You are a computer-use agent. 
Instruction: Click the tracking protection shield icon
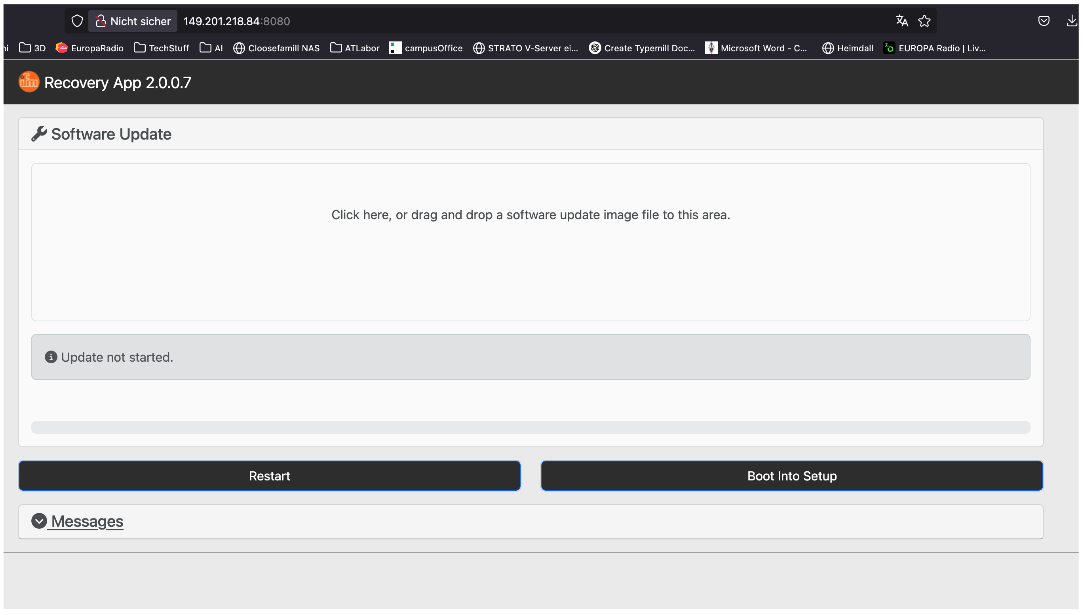pyautogui.click(x=77, y=20)
